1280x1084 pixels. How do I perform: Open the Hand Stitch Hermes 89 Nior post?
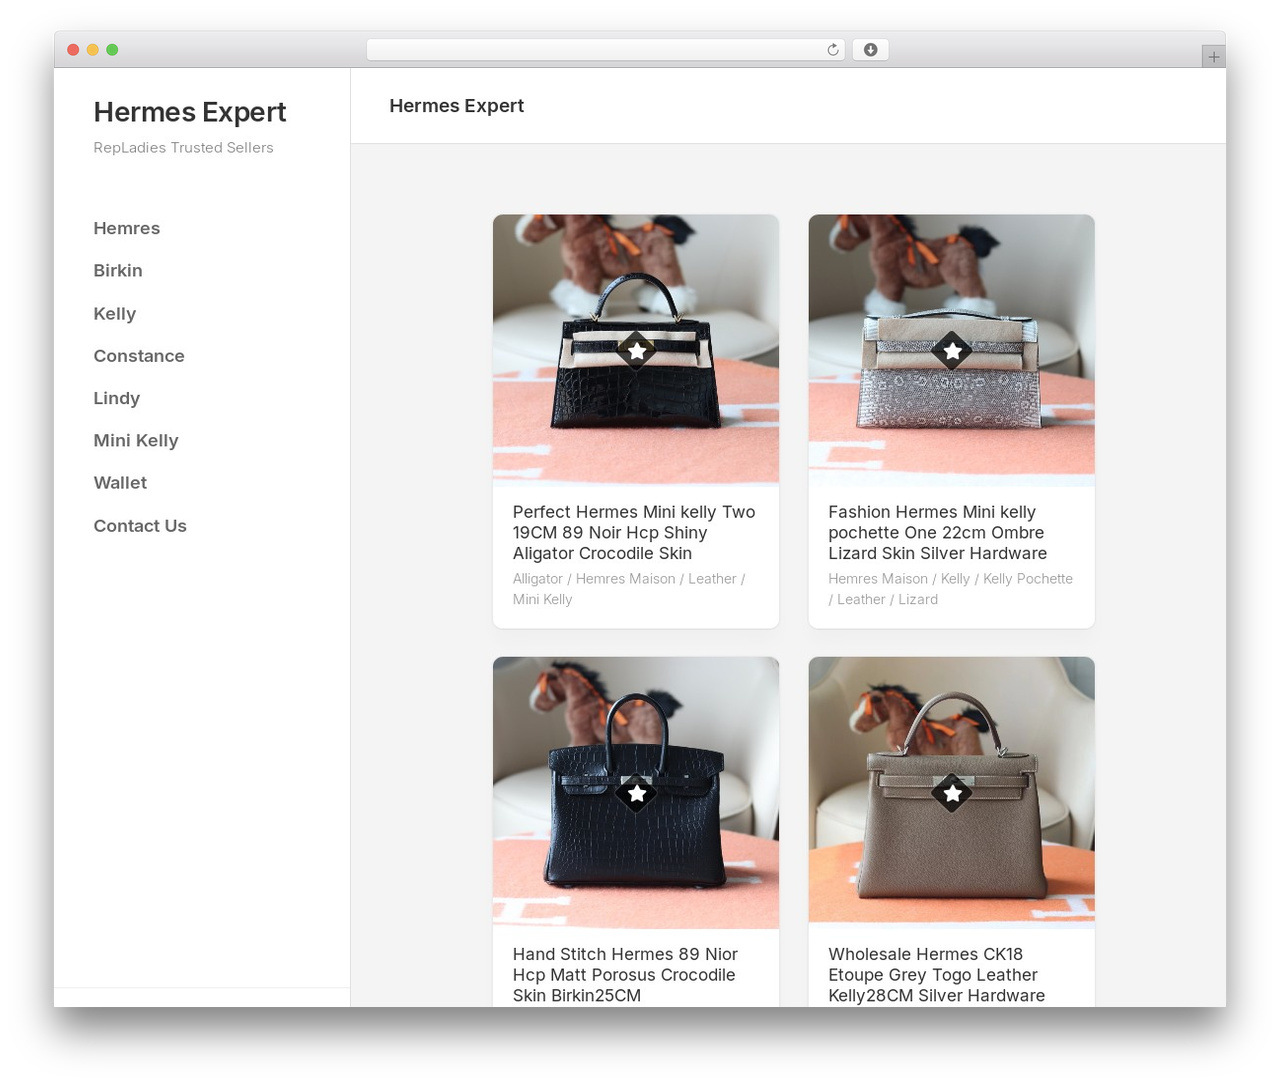[625, 974]
